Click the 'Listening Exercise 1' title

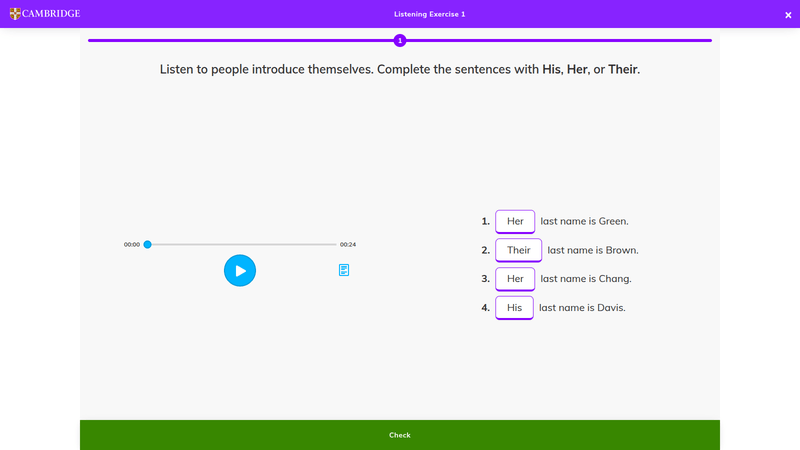(430, 14)
